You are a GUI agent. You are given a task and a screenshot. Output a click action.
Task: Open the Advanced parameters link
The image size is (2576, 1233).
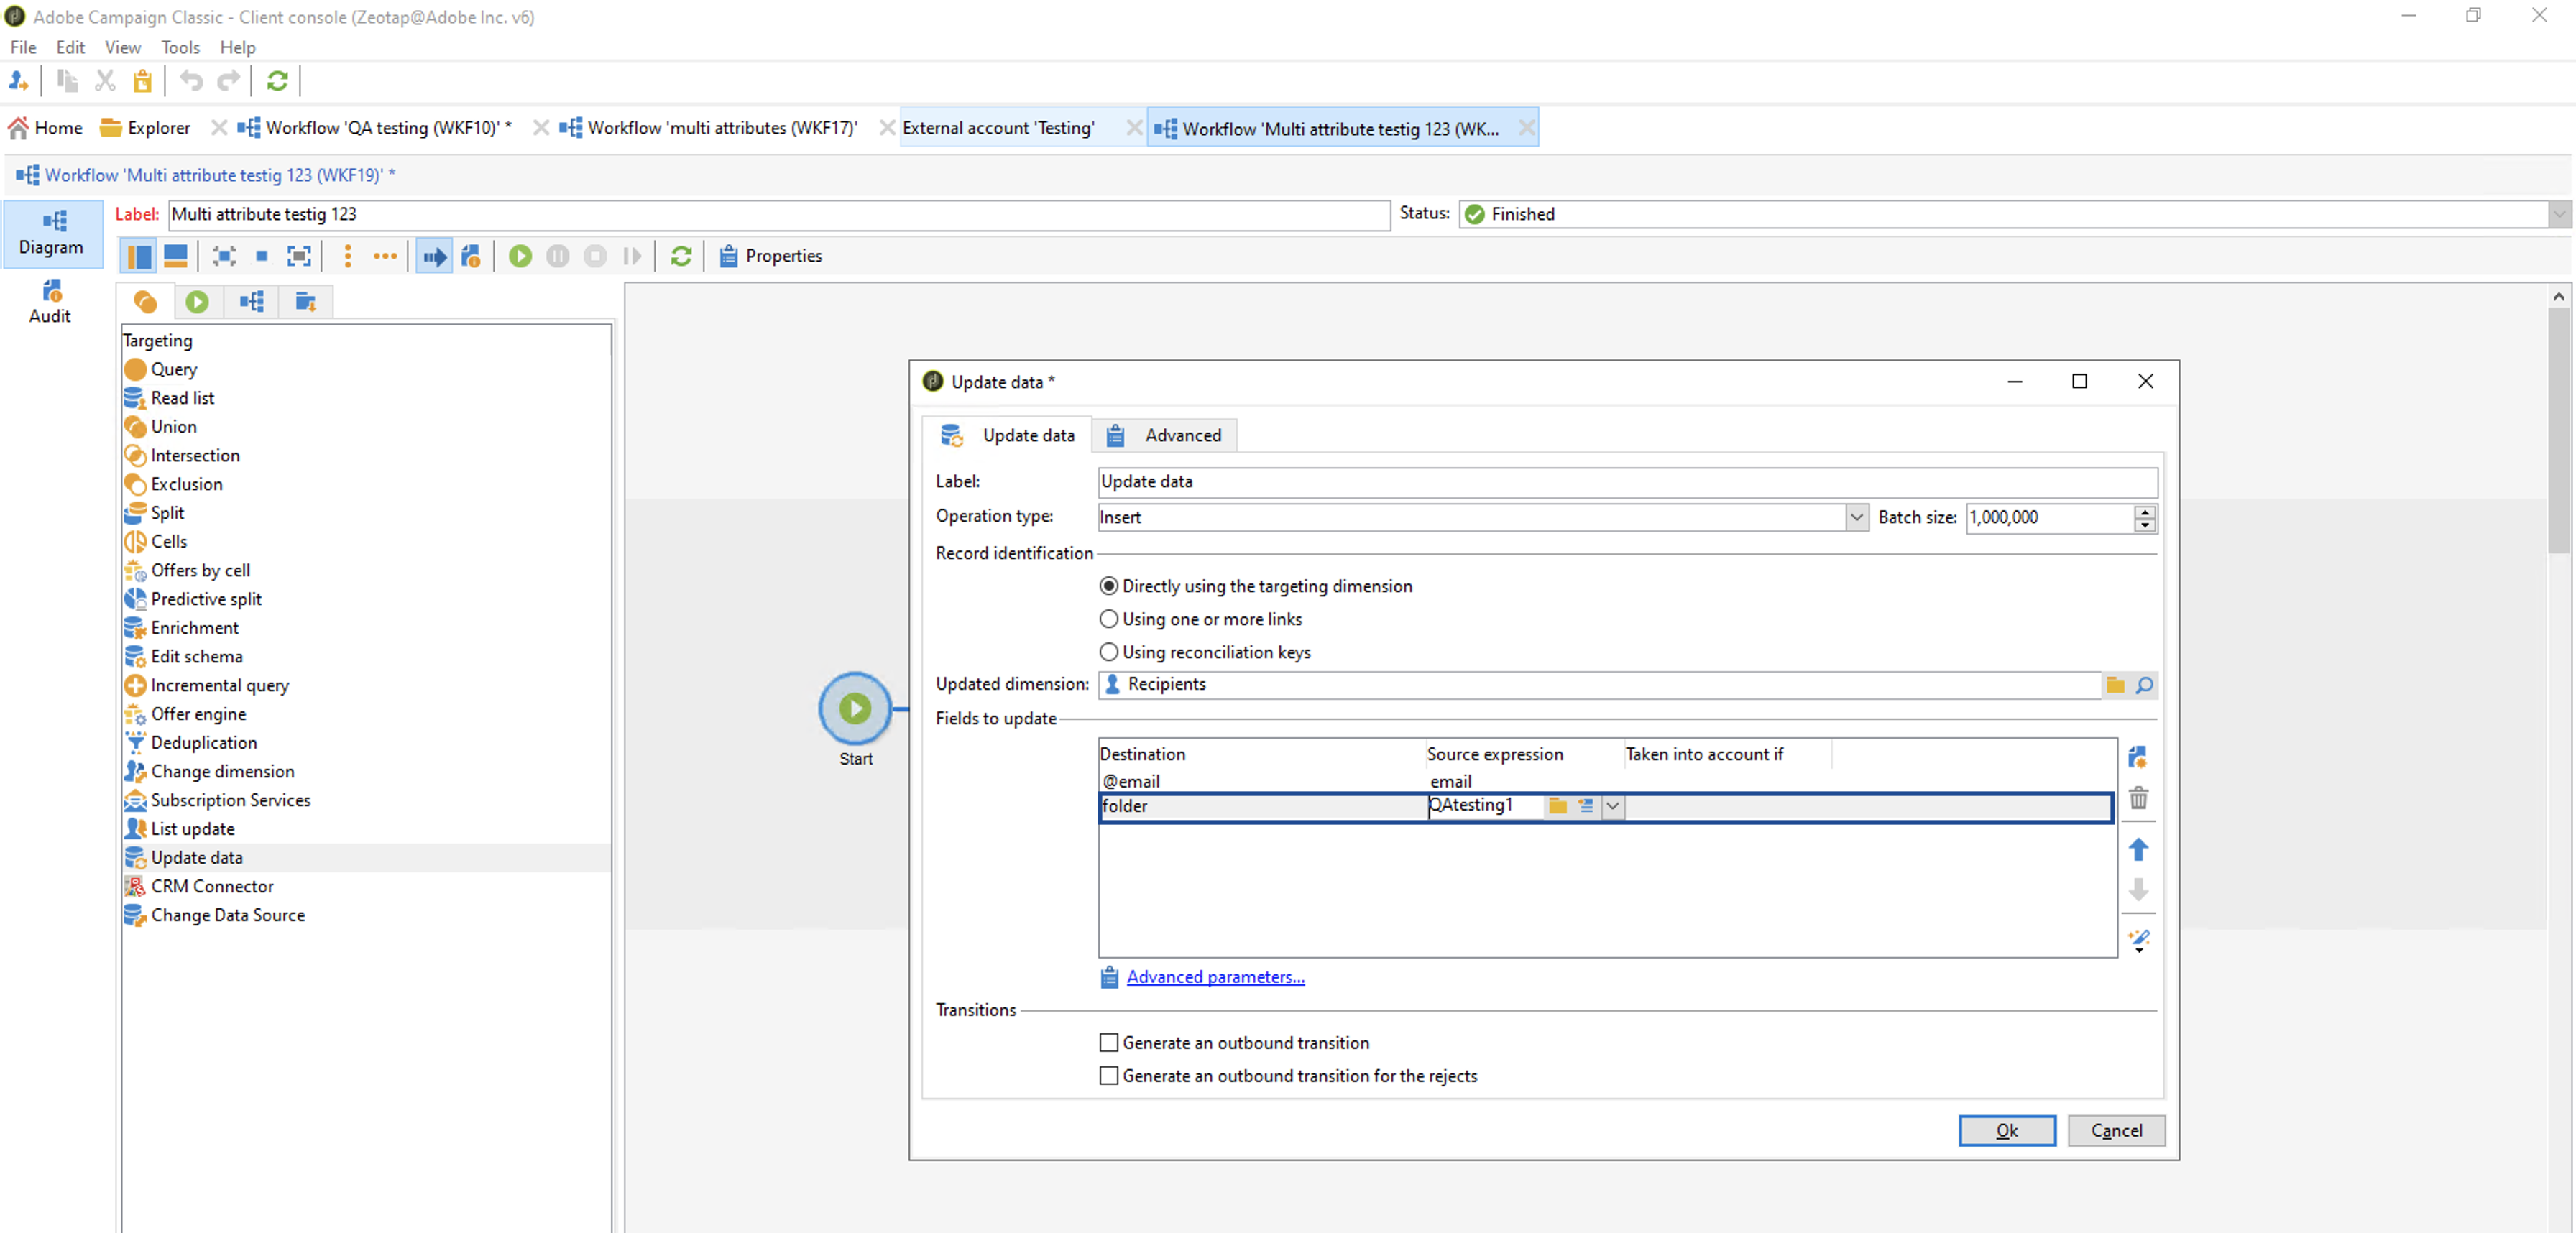pos(1215,977)
